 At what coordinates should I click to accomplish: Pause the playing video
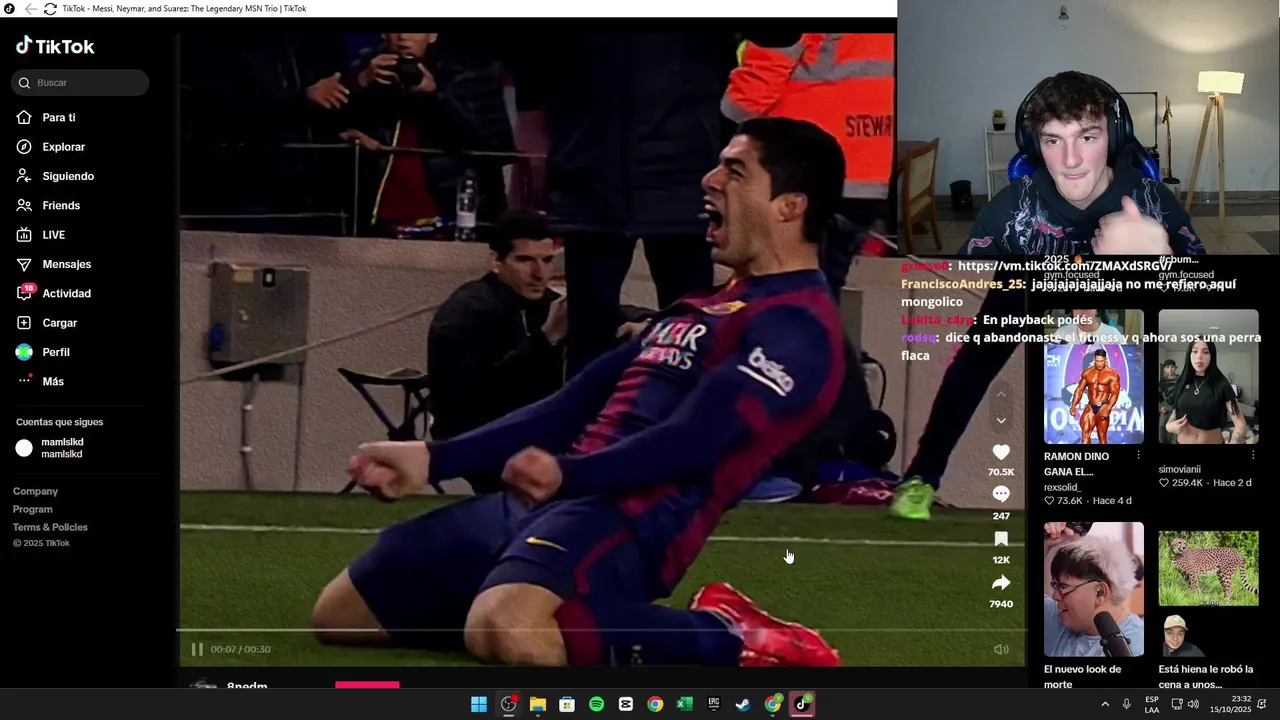(x=197, y=649)
